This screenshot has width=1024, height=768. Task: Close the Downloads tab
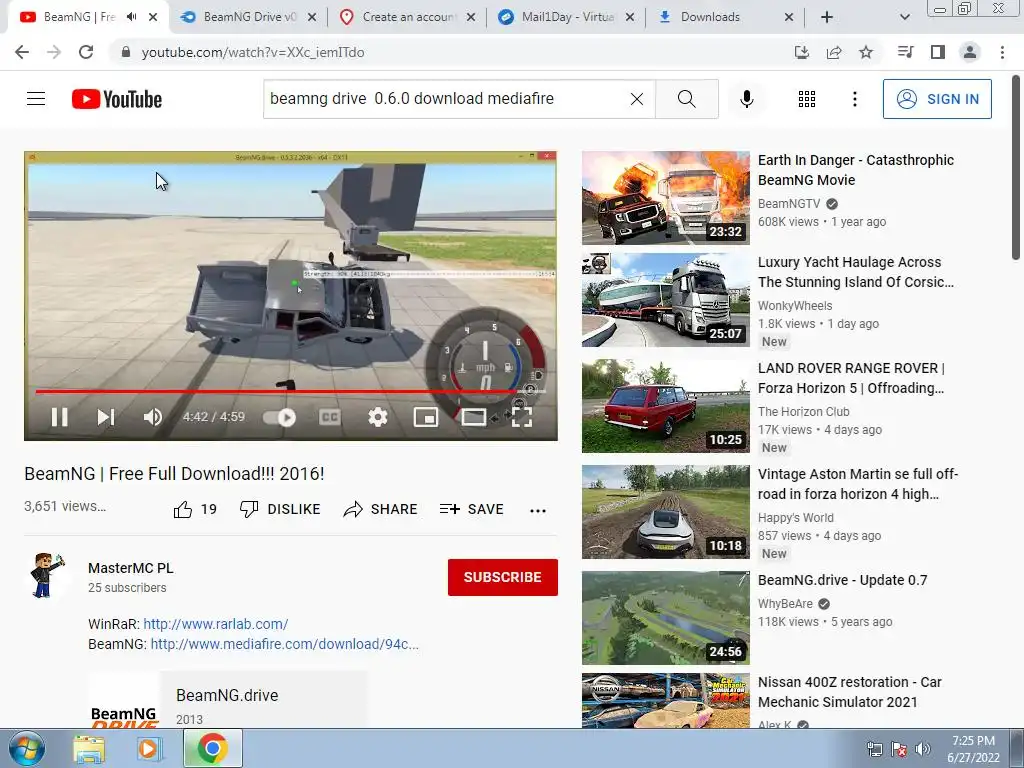pyautogui.click(x=789, y=17)
